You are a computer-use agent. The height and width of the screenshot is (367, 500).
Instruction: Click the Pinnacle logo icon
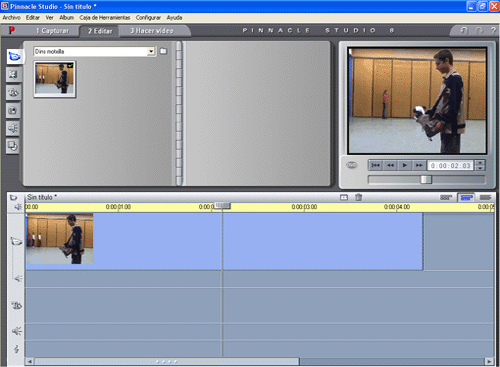[x=11, y=30]
